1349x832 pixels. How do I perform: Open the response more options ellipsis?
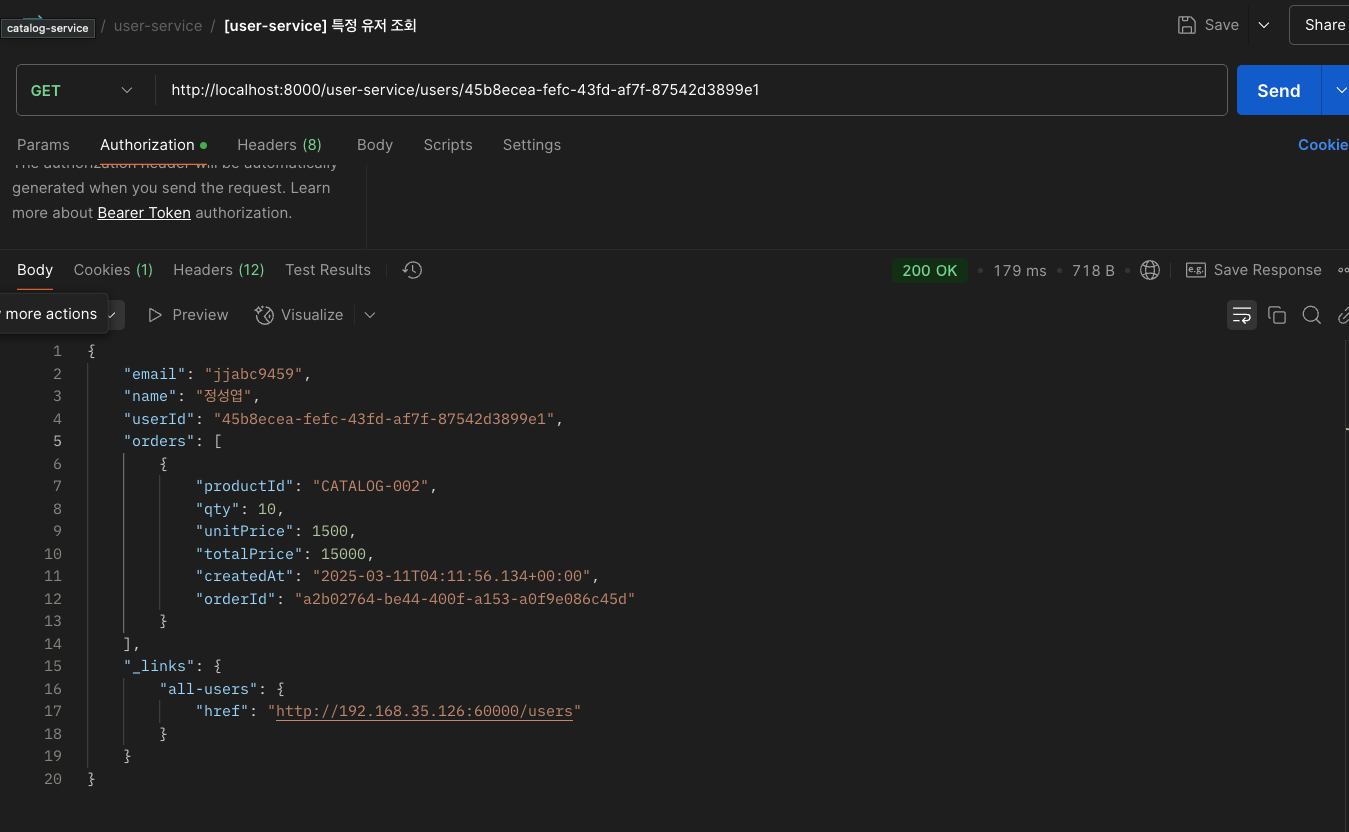(x=1342, y=270)
